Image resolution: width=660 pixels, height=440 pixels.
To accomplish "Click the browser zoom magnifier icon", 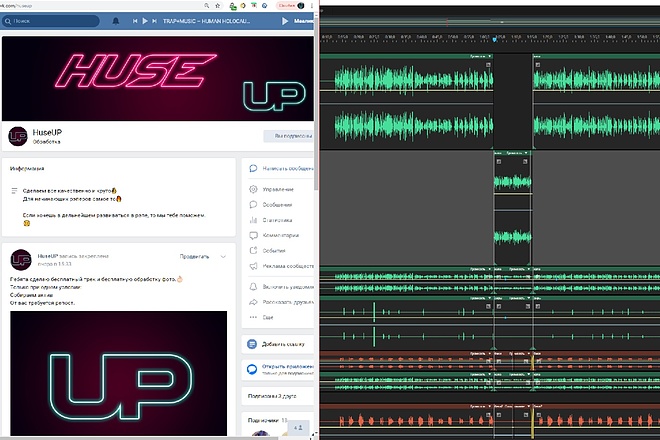I will click(x=207, y=5).
